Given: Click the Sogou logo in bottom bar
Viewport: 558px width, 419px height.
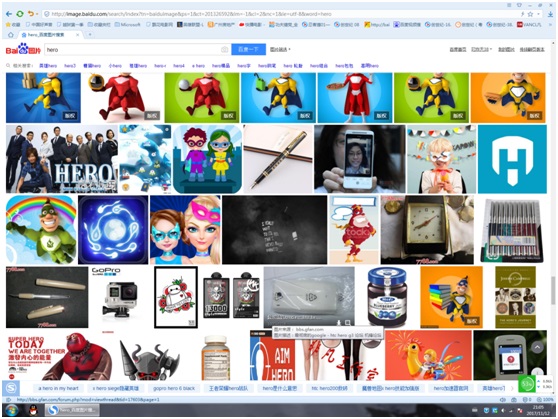Looking at the screenshot, I should tap(11, 388).
